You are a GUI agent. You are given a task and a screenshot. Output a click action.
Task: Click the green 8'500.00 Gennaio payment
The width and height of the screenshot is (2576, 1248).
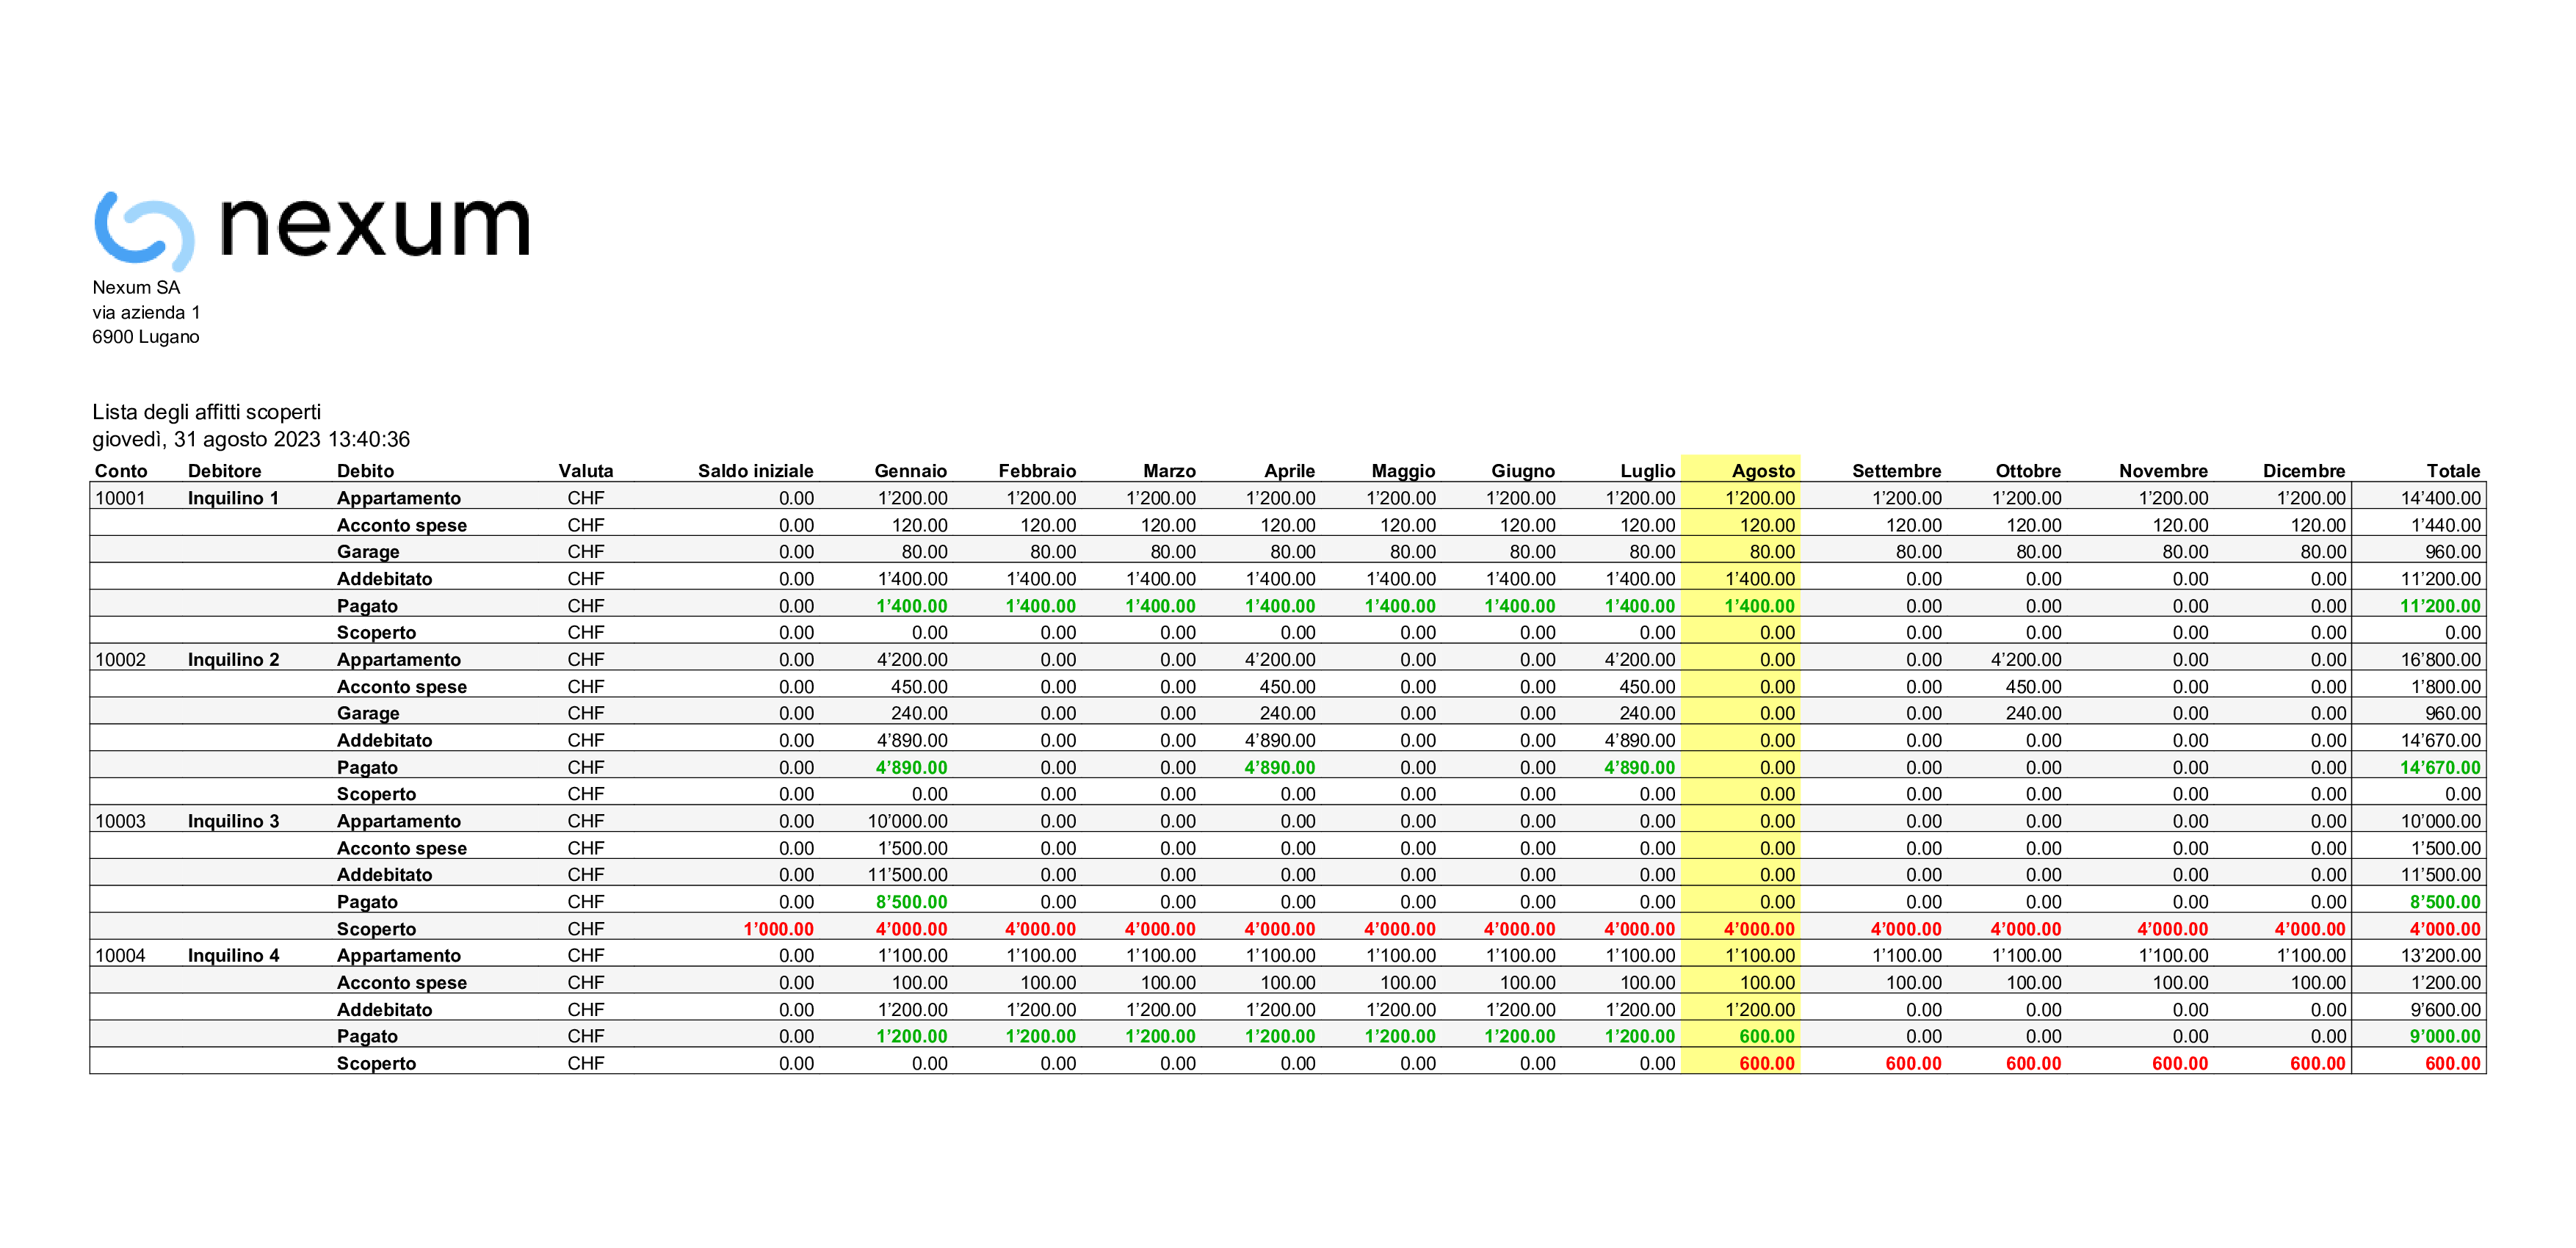coord(911,902)
